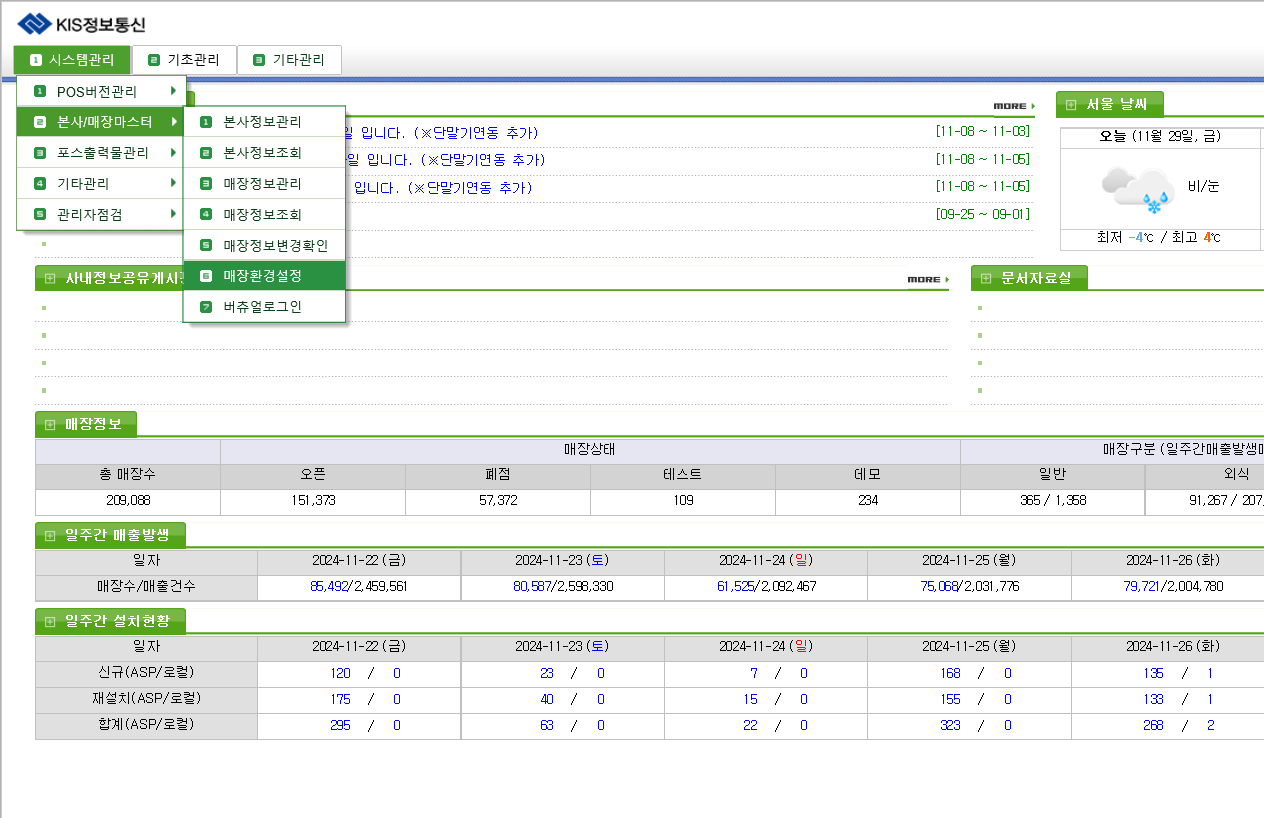Expand the 기타관리 submenu in dropdown

click(101, 184)
